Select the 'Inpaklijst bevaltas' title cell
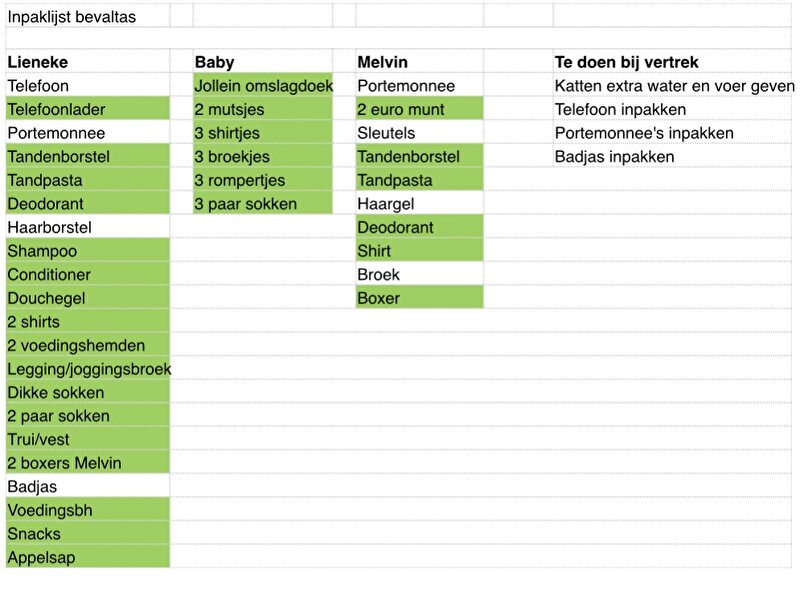 88,17
